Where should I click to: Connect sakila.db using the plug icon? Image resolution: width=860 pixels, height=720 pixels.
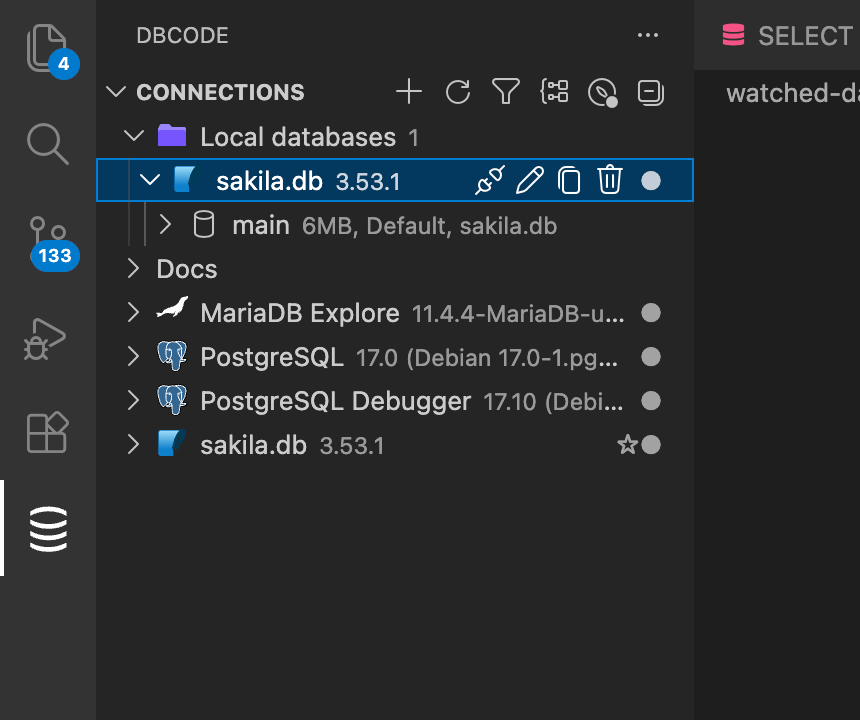point(490,180)
